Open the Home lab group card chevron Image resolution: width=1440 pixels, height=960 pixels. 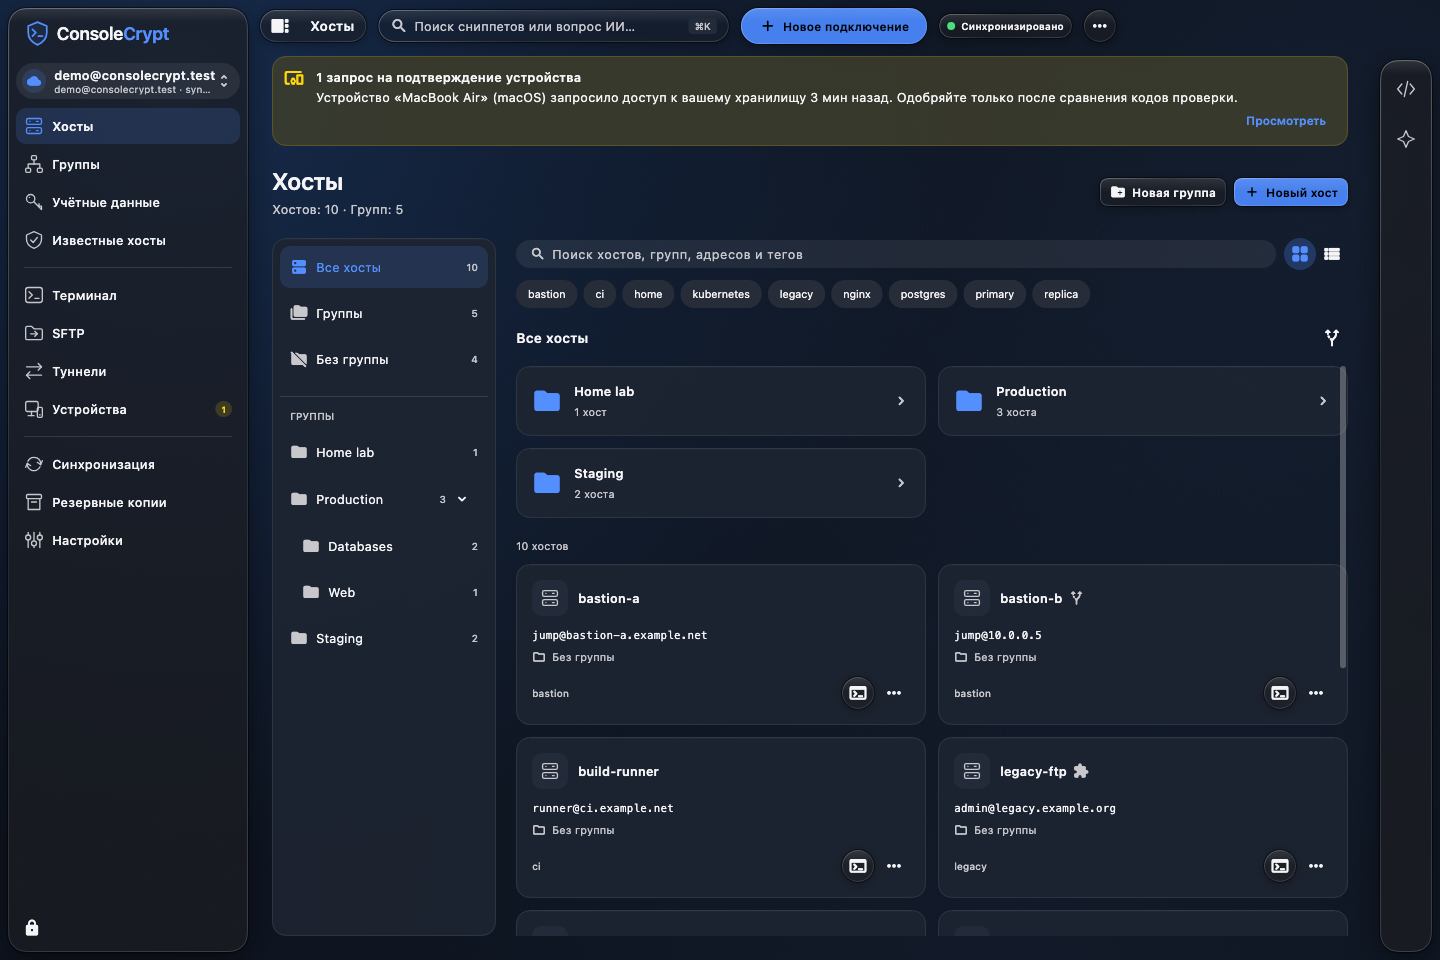coord(901,401)
